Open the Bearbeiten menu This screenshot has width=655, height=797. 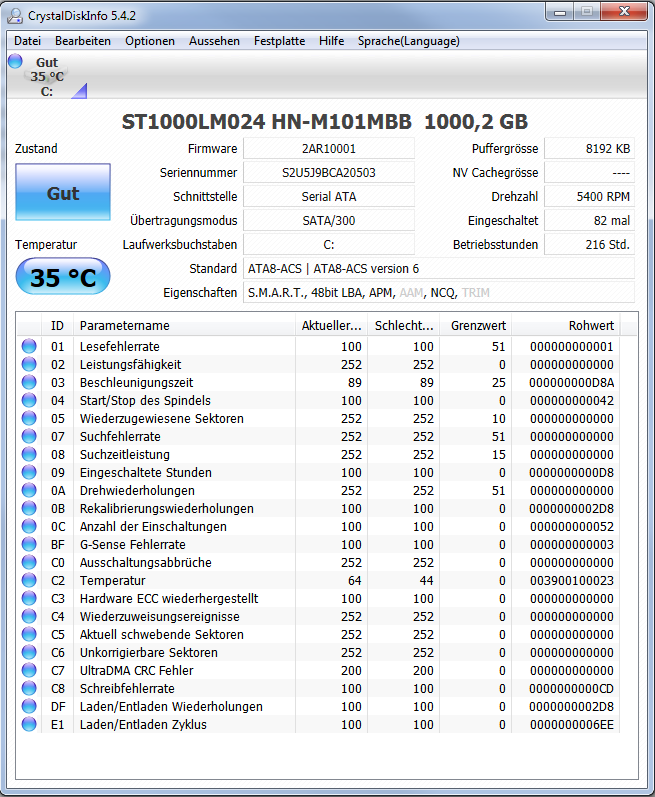[x=83, y=41]
